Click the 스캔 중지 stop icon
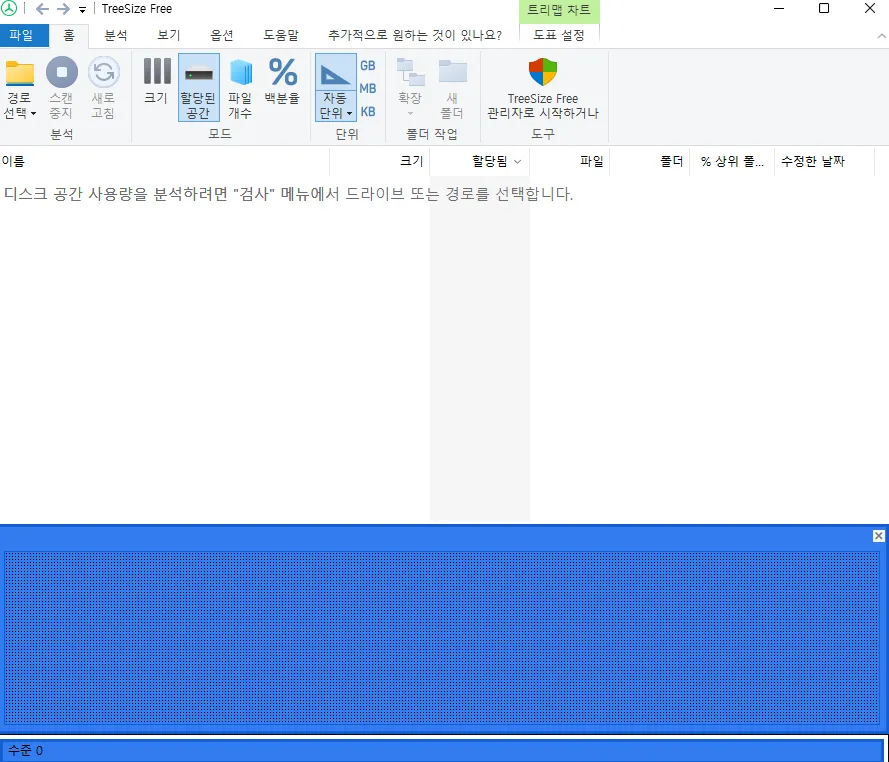889x762 pixels. click(x=61, y=73)
